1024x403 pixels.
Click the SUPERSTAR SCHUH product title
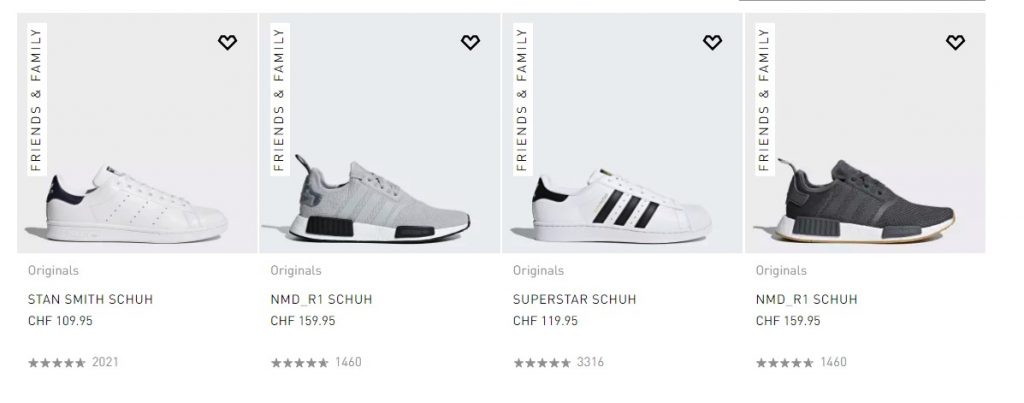coord(574,299)
